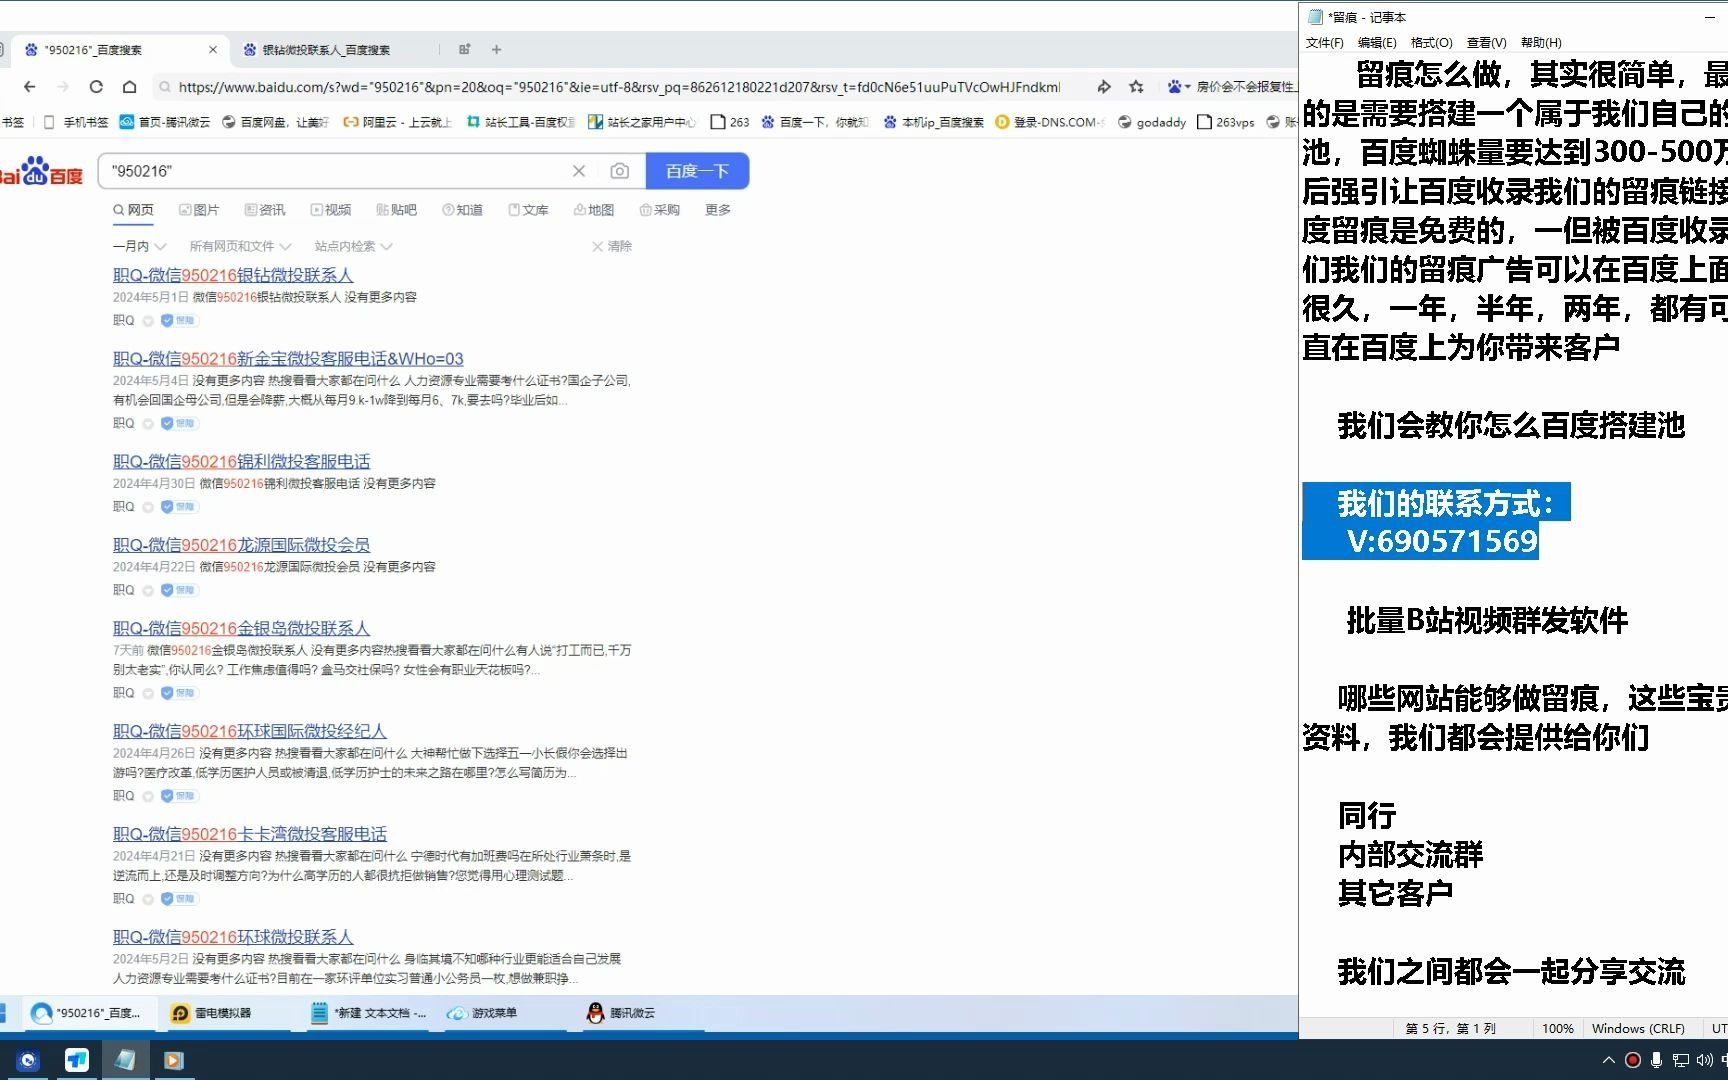
Task: Expand 所有网页和文件 filter dropdown
Action: point(240,246)
